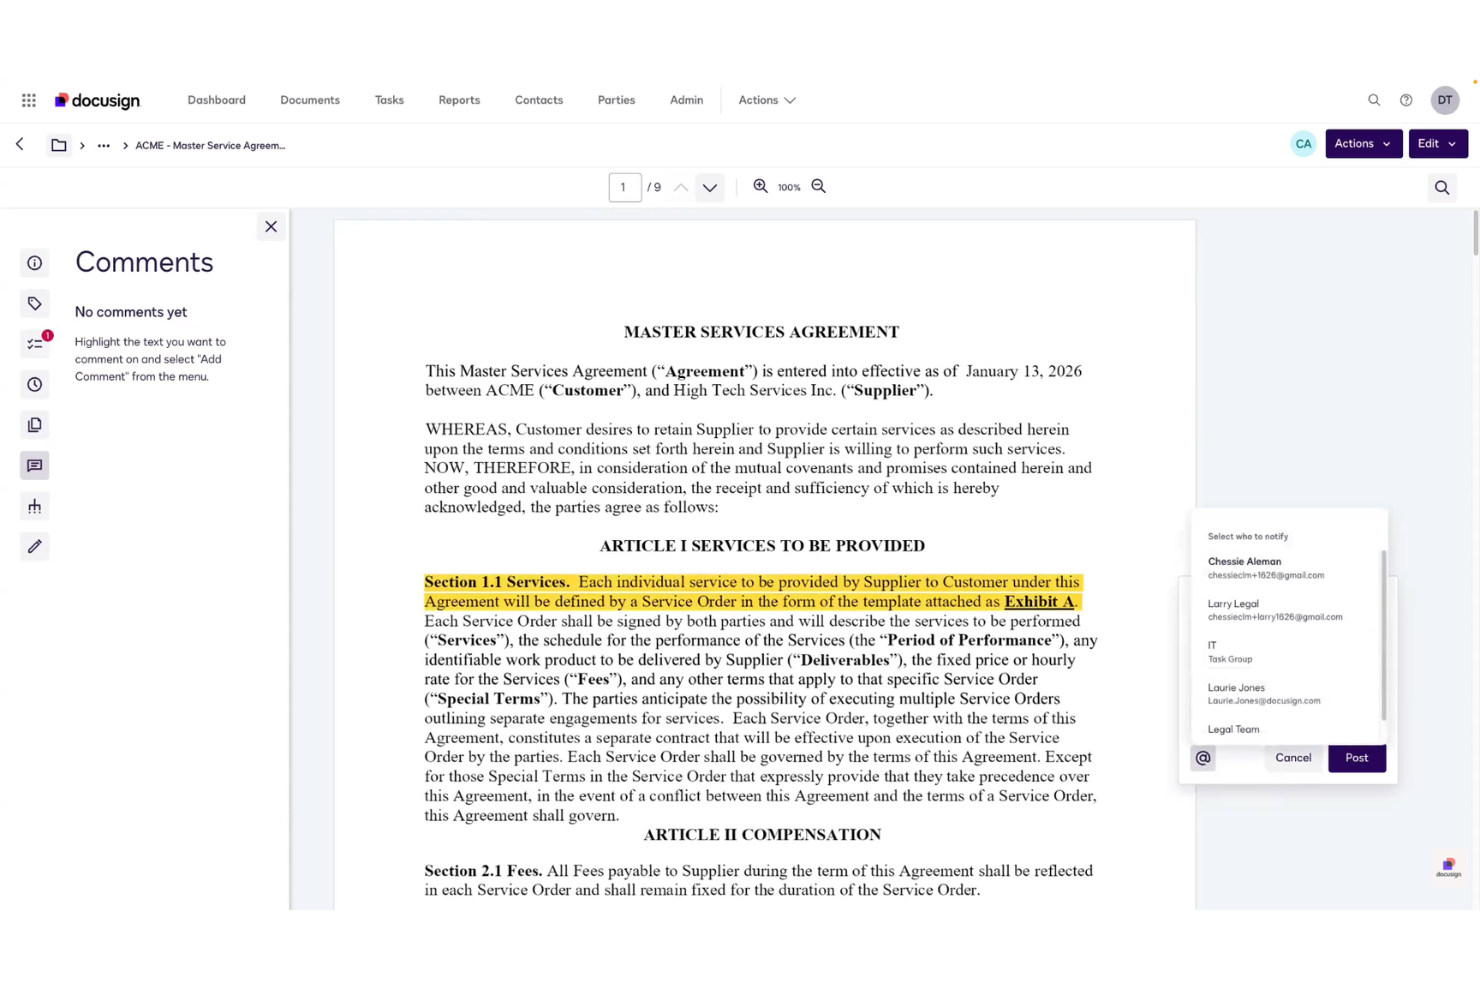Open the pencil edit sidebar icon

[35, 547]
